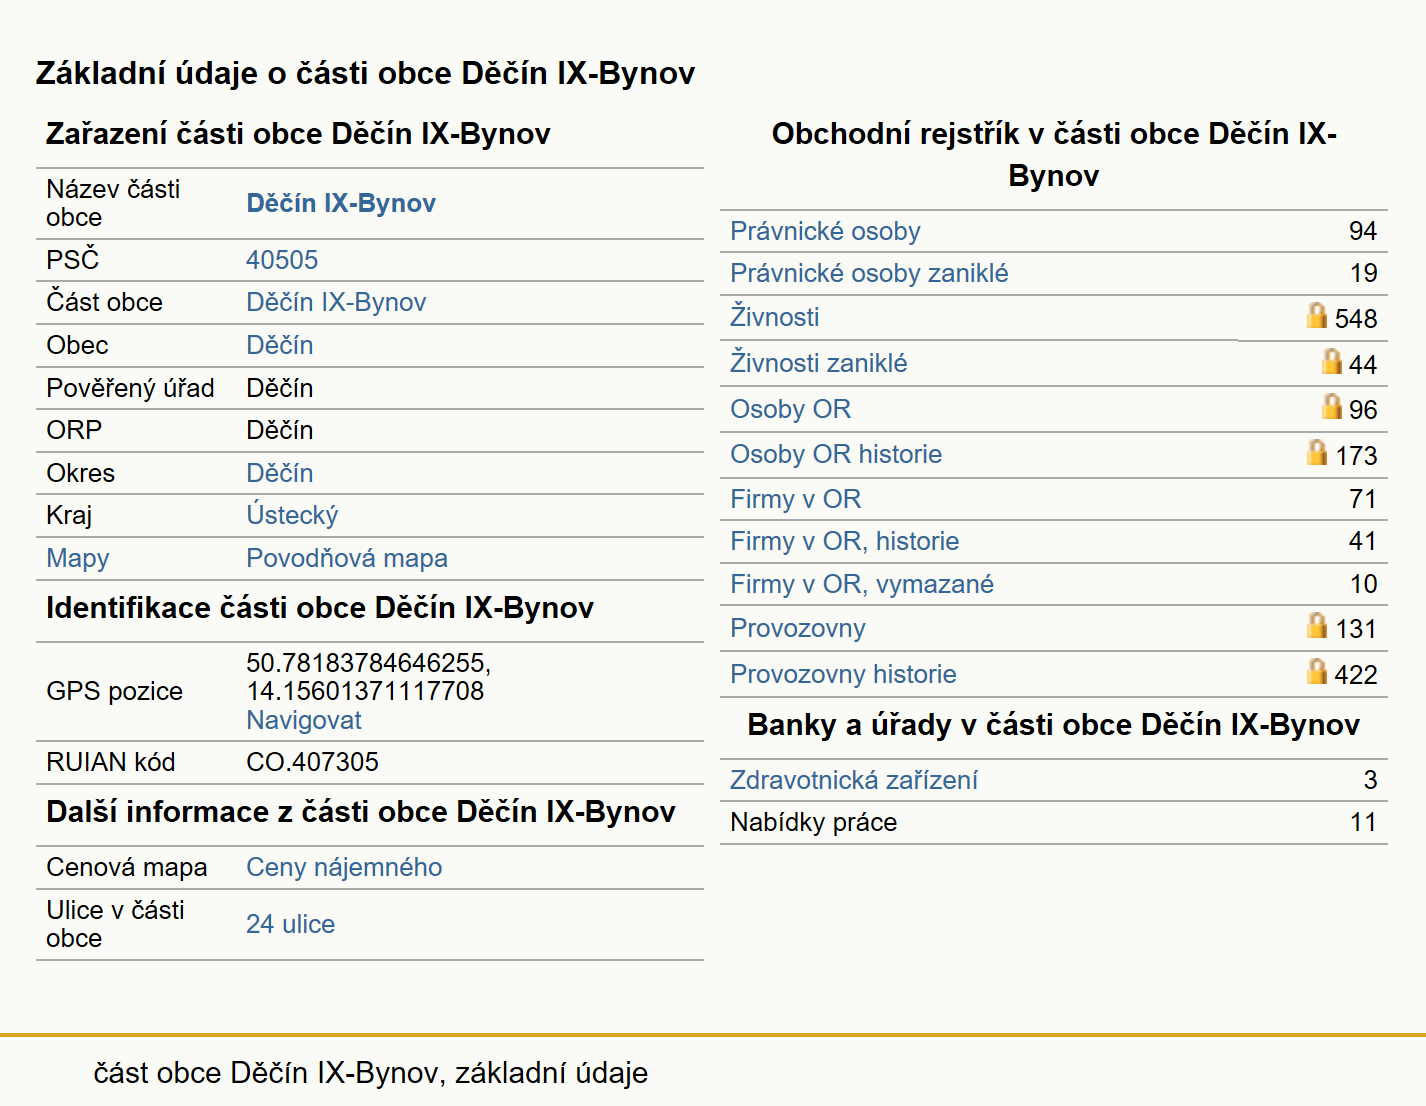Click the Banky a úřady section heading
Viewport: 1426px width, 1106px height.
coord(1054,724)
